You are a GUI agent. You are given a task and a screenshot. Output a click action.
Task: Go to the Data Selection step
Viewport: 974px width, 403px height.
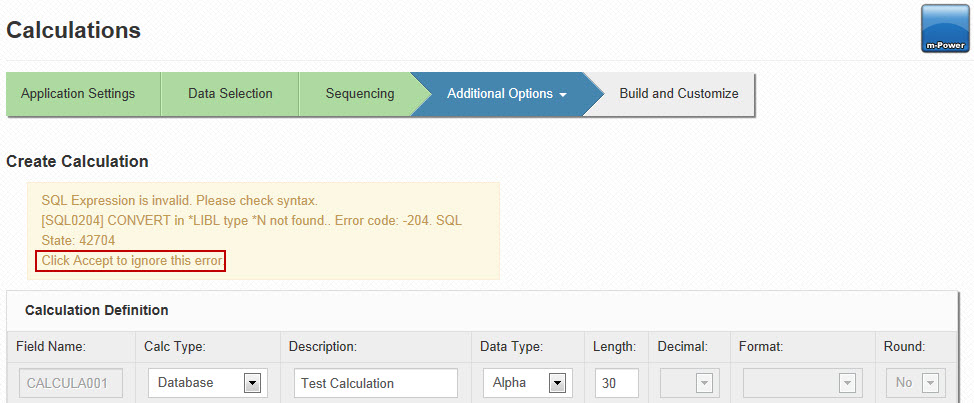click(230, 94)
